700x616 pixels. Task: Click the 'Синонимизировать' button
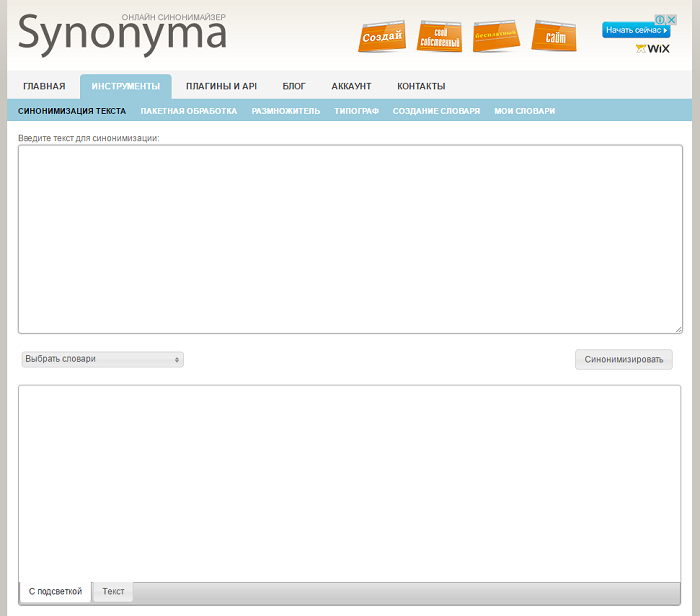click(623, 359)
